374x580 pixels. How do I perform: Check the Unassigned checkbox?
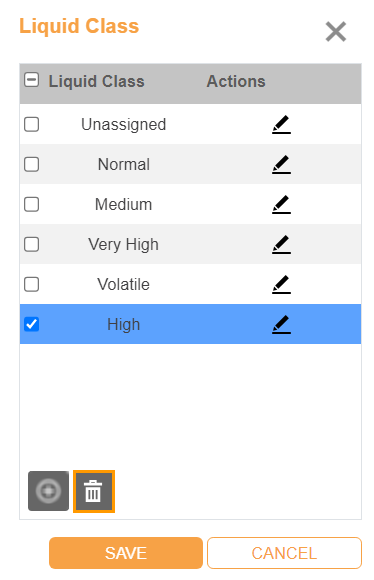pyautogui.click(x=31, y=124)
